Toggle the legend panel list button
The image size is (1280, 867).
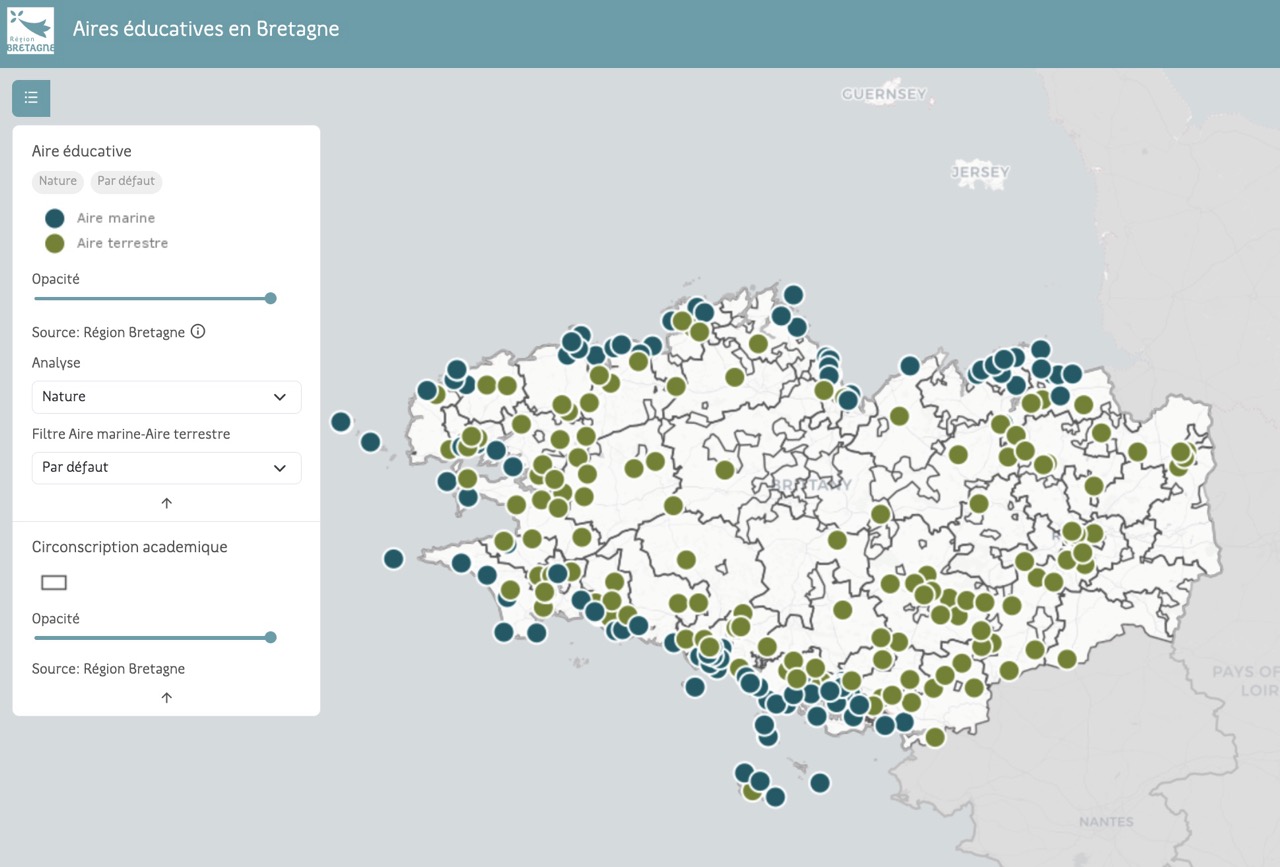click(31, 98)
